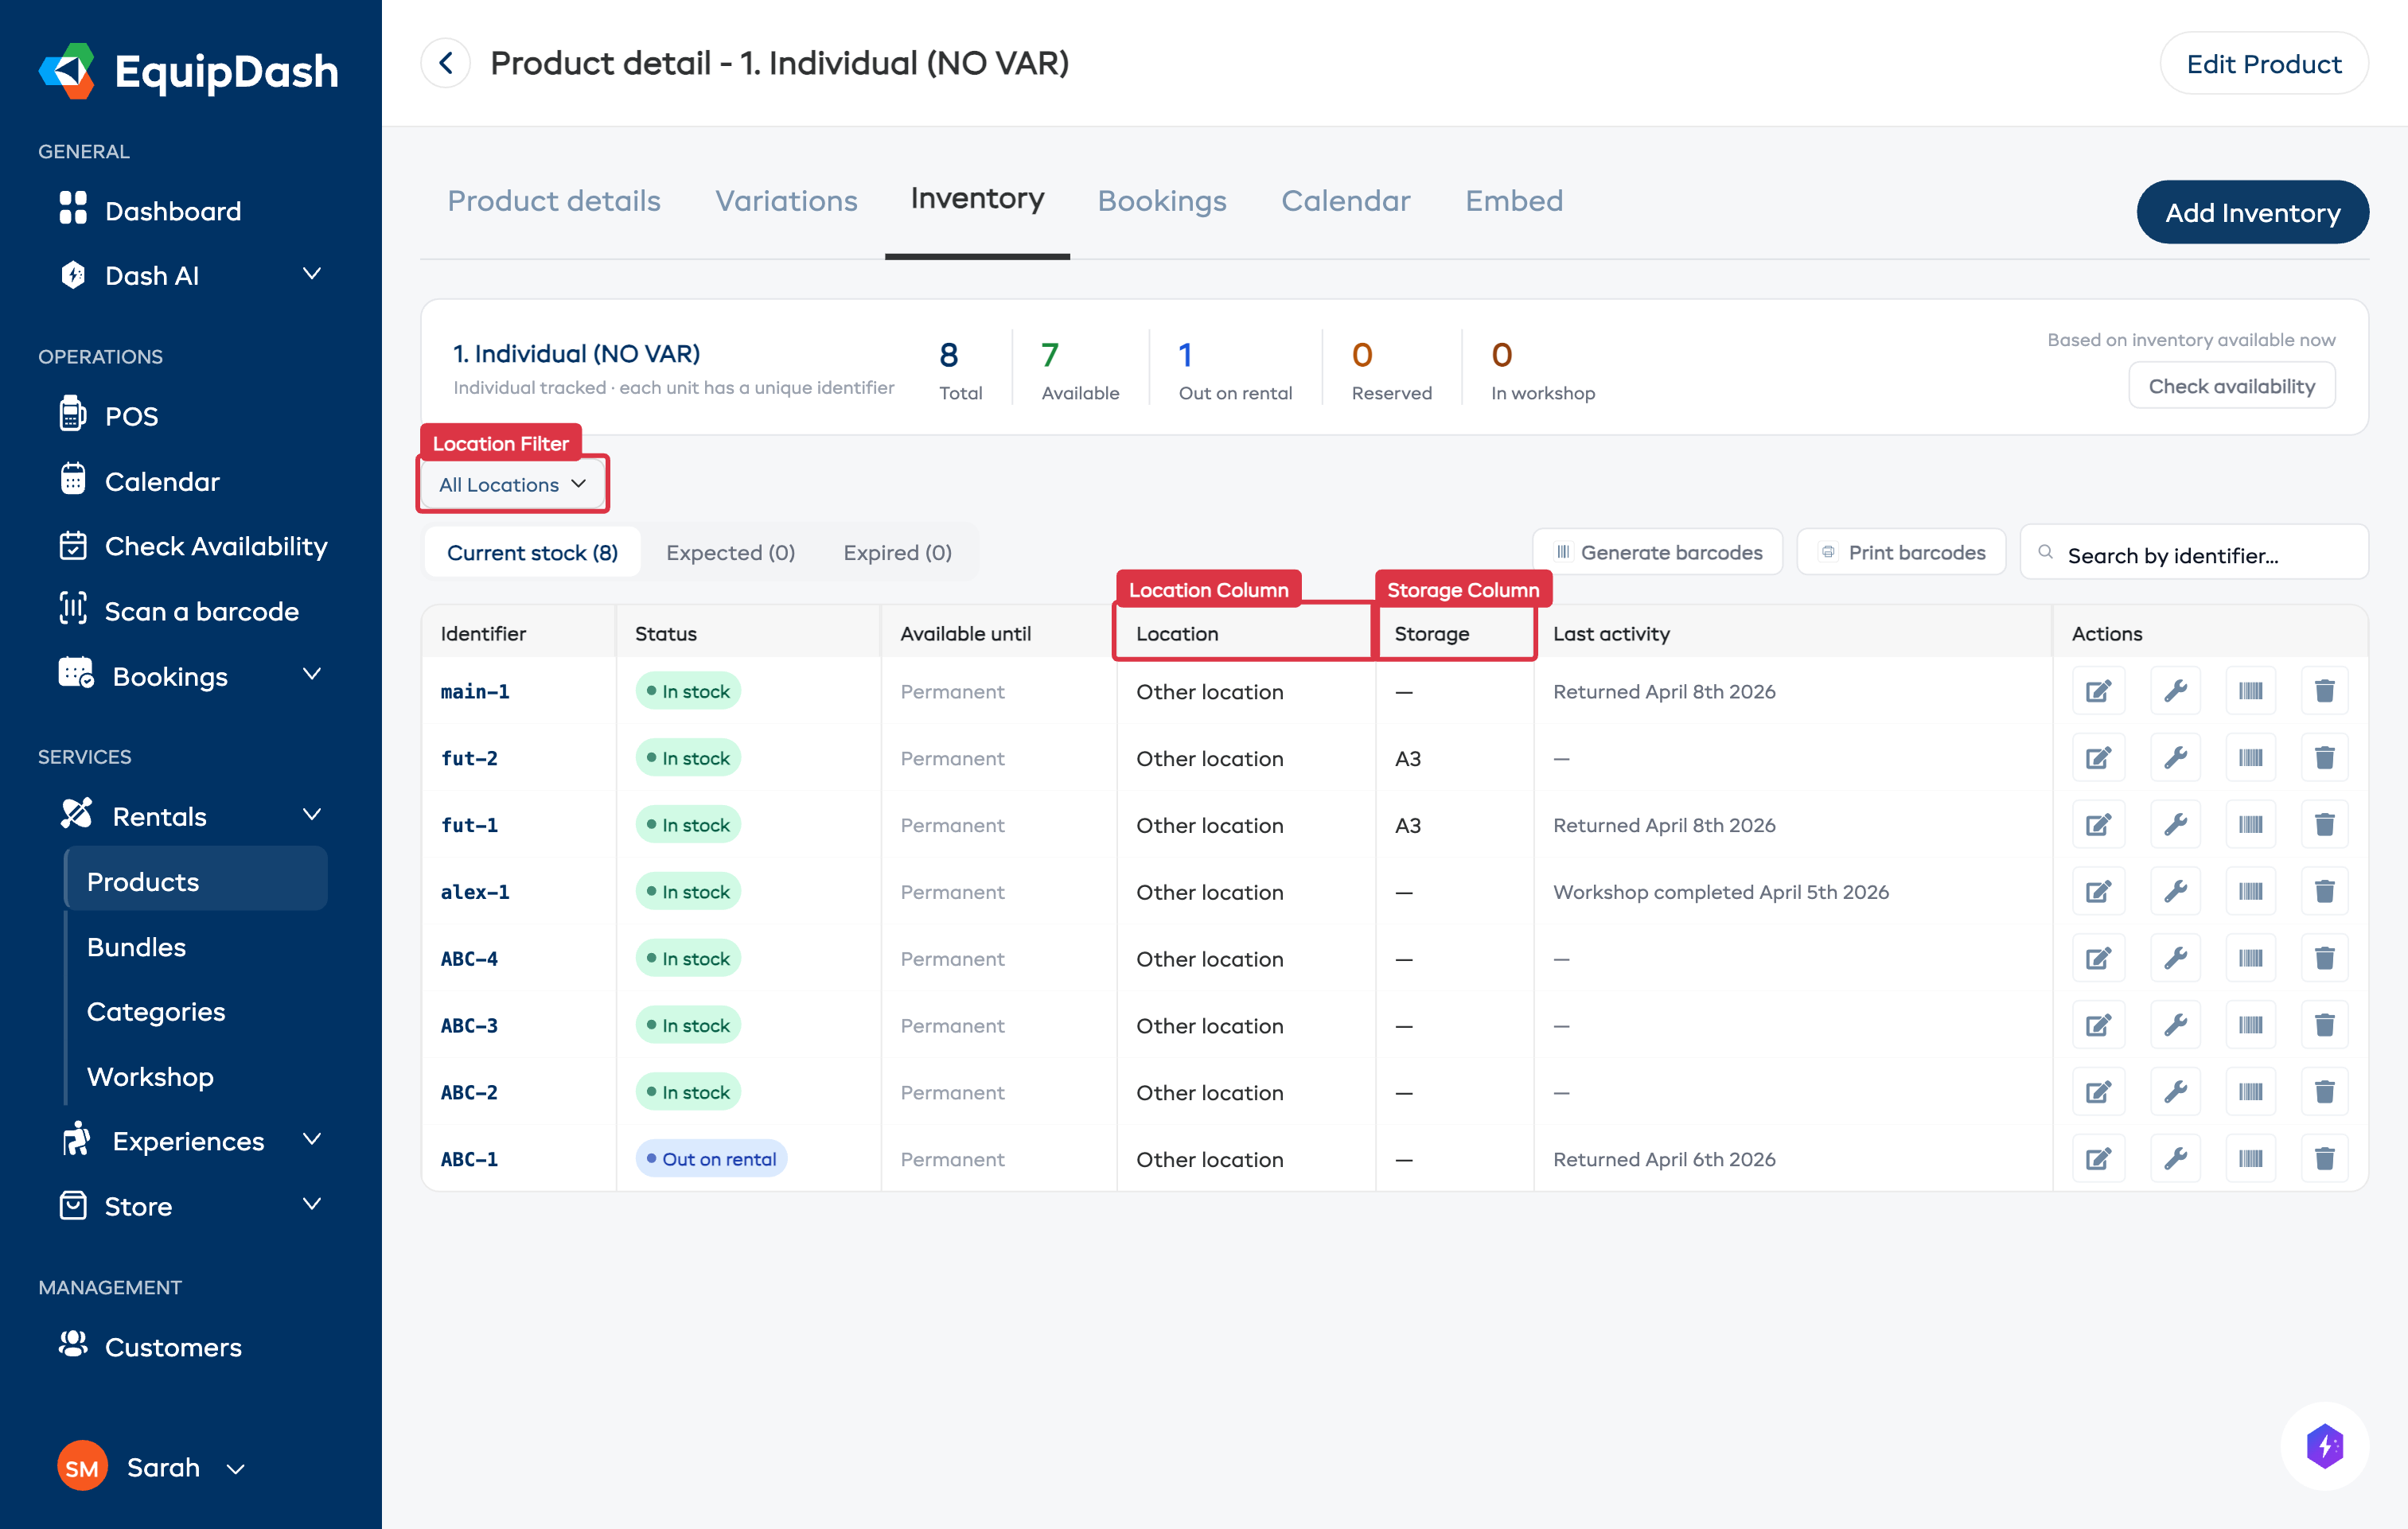
Task: Click the Edit Product button
Action: point(2263,64)
